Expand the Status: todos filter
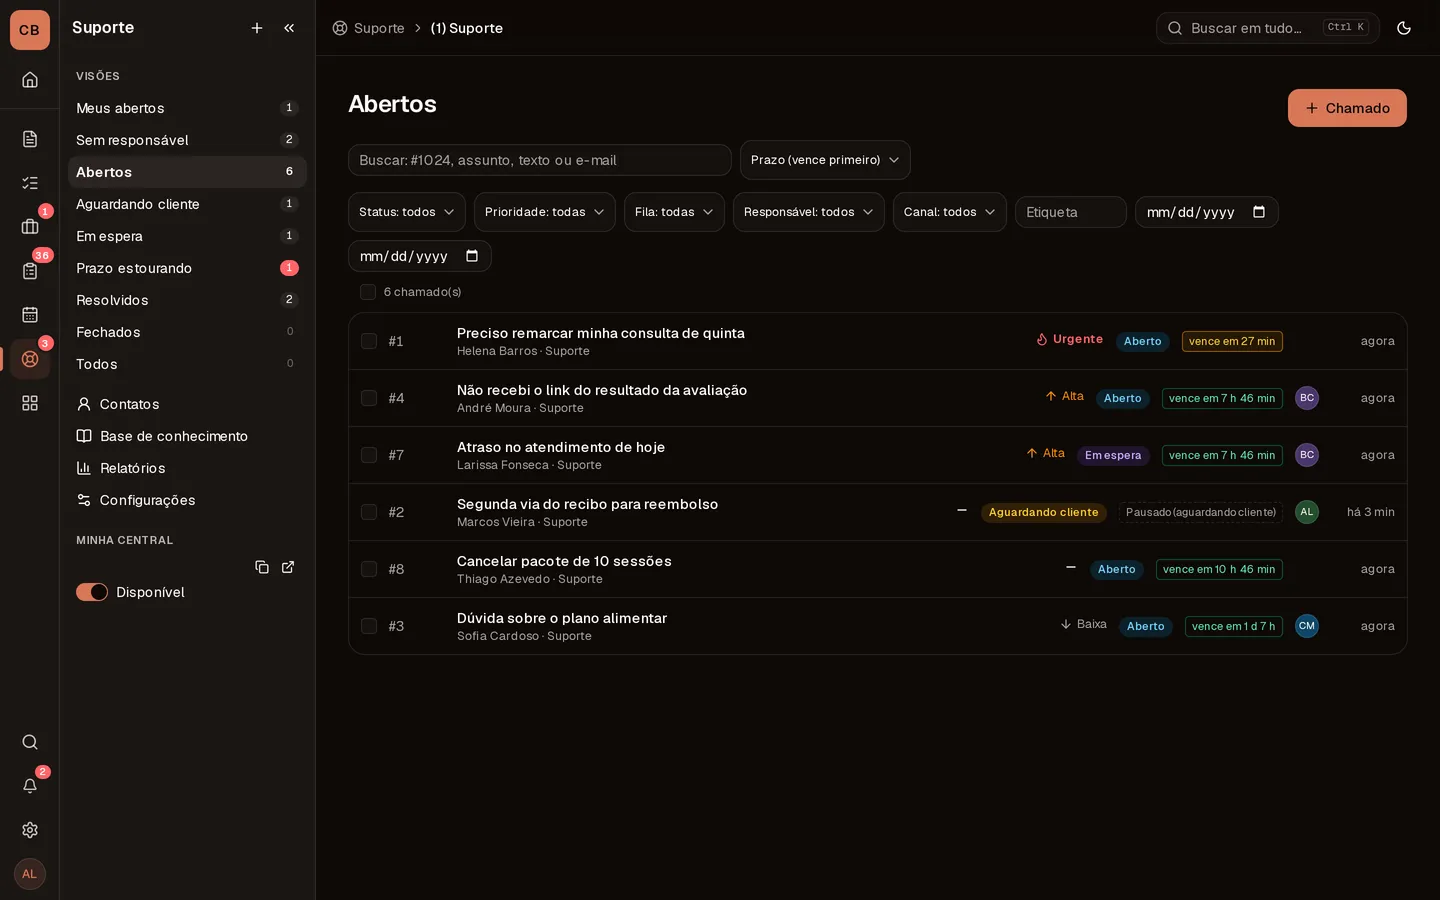 pos(407,212)
